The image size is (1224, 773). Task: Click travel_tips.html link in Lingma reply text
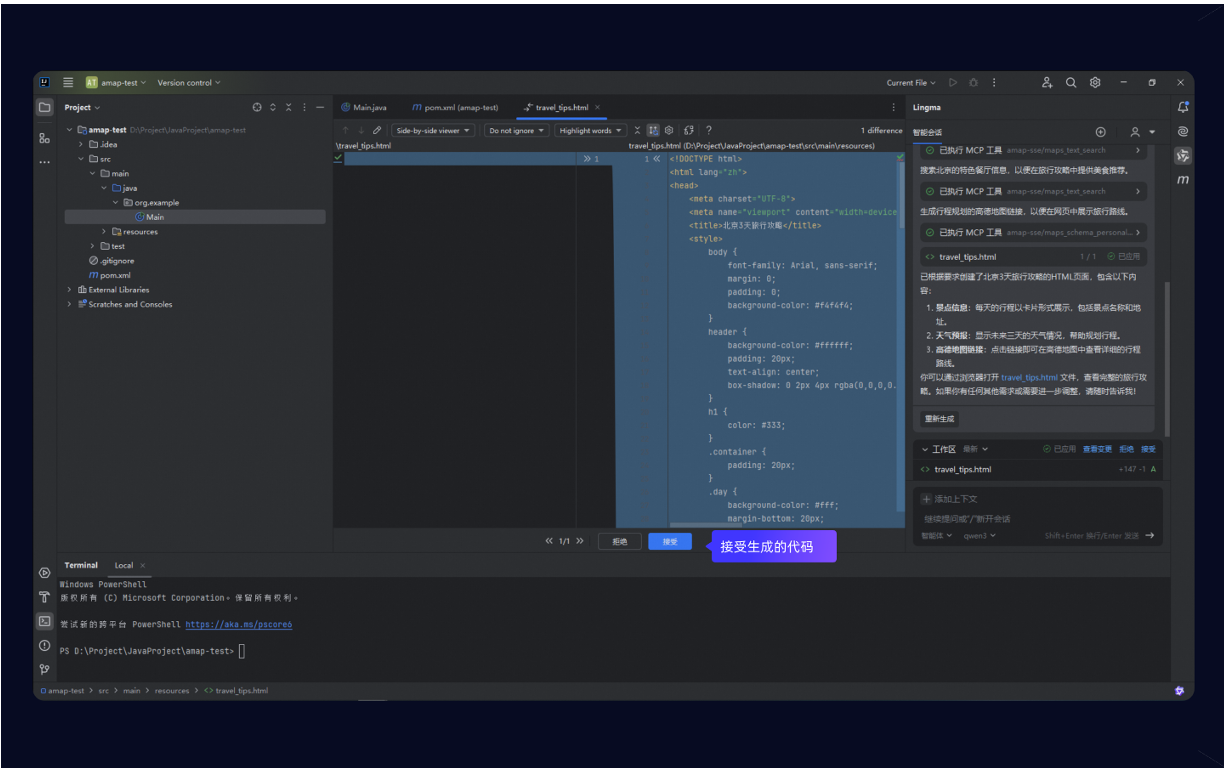click(1029, 378)
